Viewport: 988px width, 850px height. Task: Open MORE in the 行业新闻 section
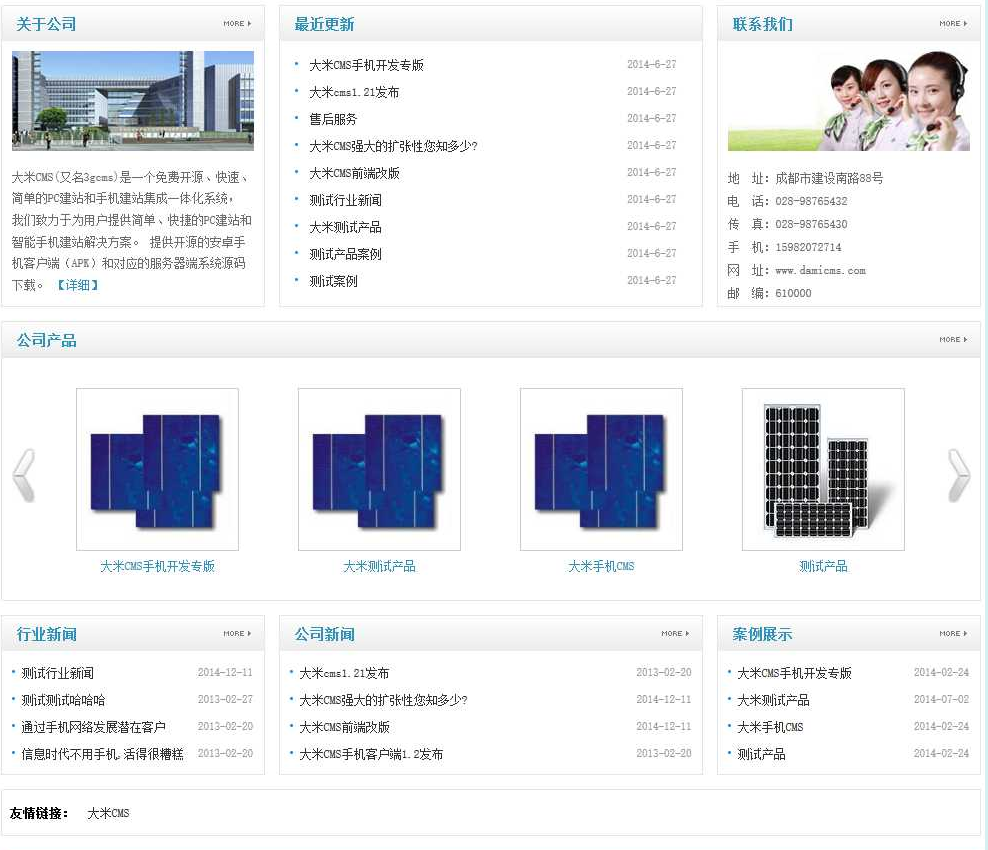coord(237,632)
